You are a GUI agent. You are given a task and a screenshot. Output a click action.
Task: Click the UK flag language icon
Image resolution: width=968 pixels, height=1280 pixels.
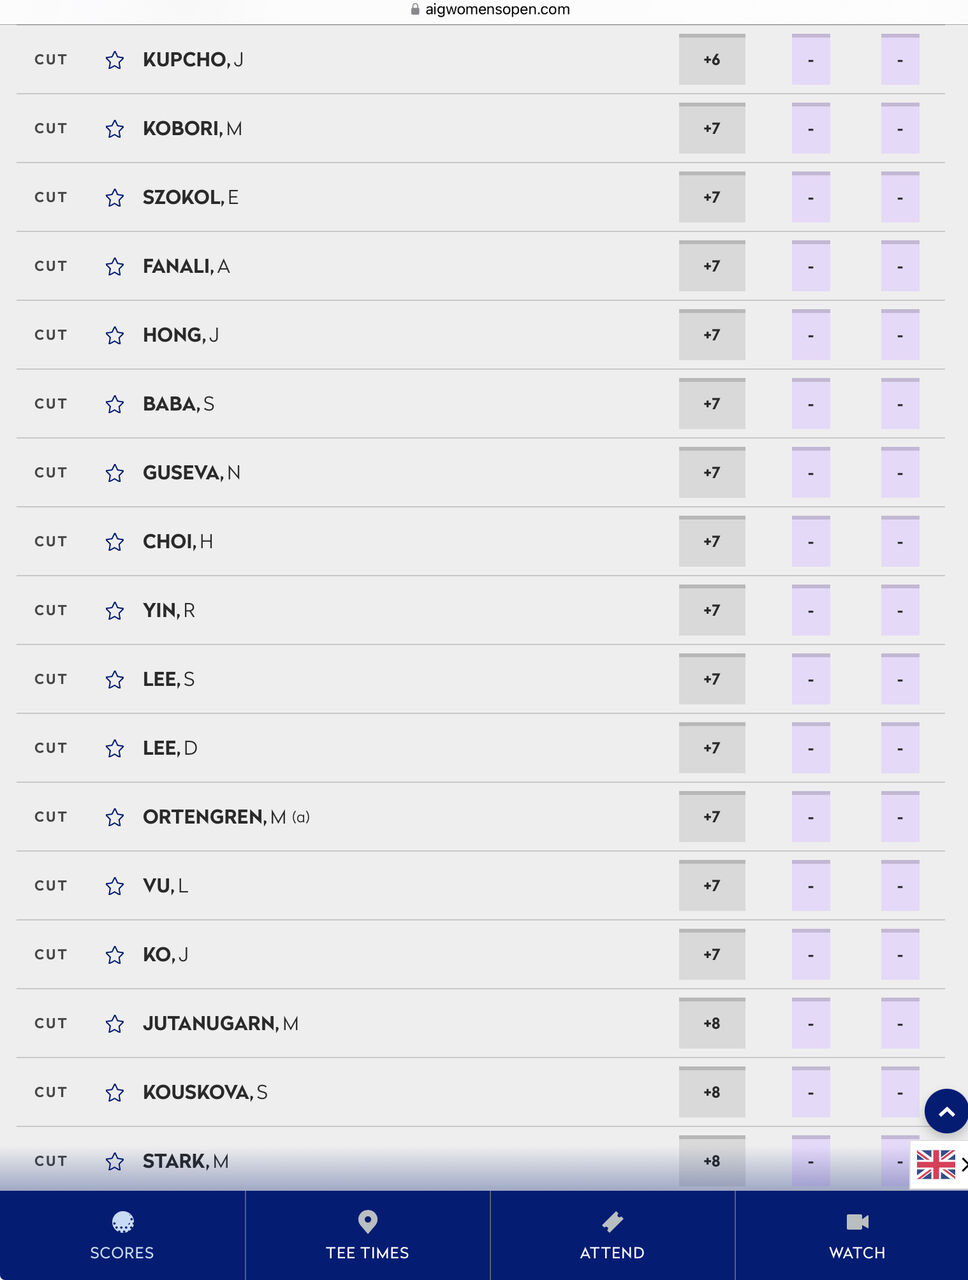click(935, 1165)
